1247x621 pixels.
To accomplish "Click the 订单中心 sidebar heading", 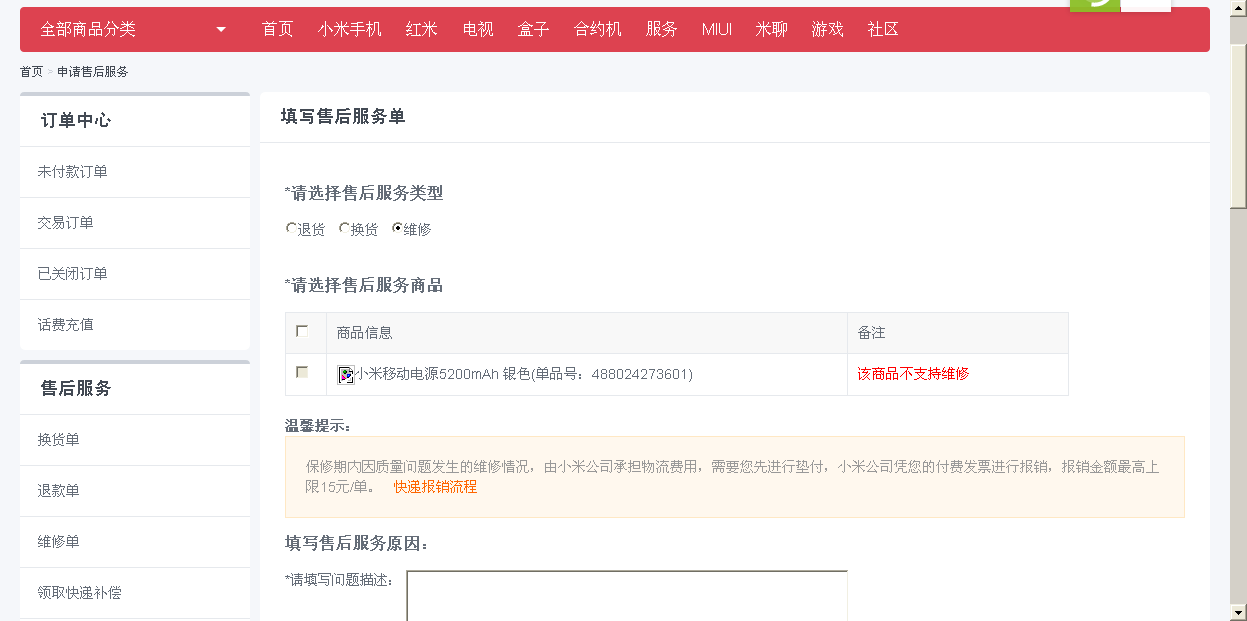I will 76,120.
